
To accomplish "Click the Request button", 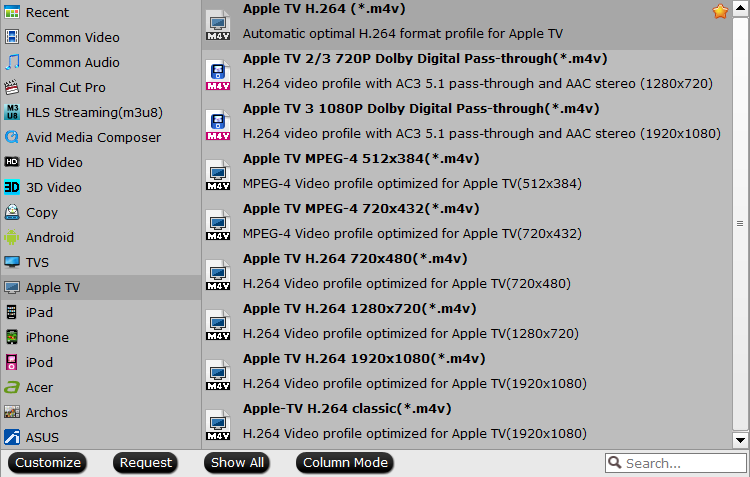I will pyautogui.click(x=145, y=463).
